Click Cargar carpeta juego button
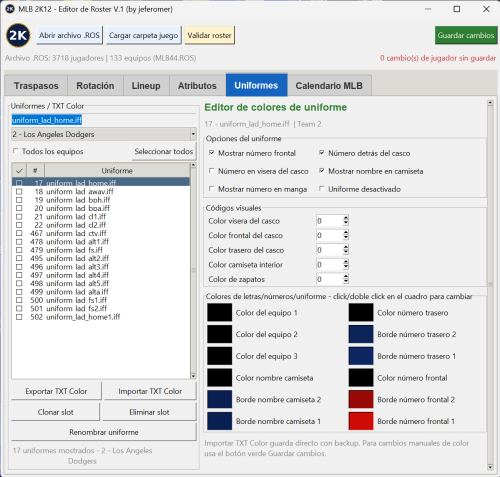Screen dimensions: 500x477 pos(144,35)
